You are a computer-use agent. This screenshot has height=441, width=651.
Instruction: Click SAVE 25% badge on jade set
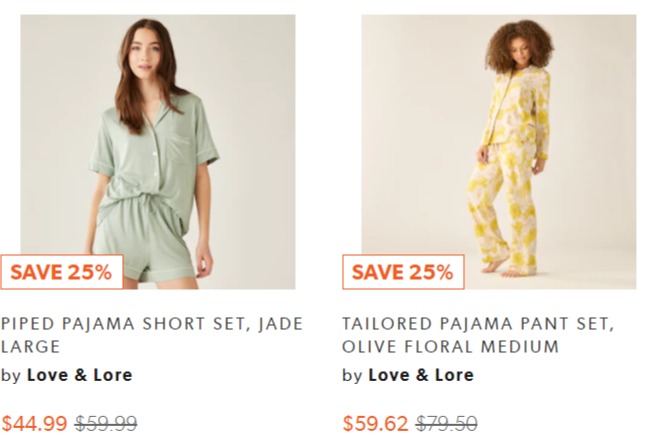[61, 272]
